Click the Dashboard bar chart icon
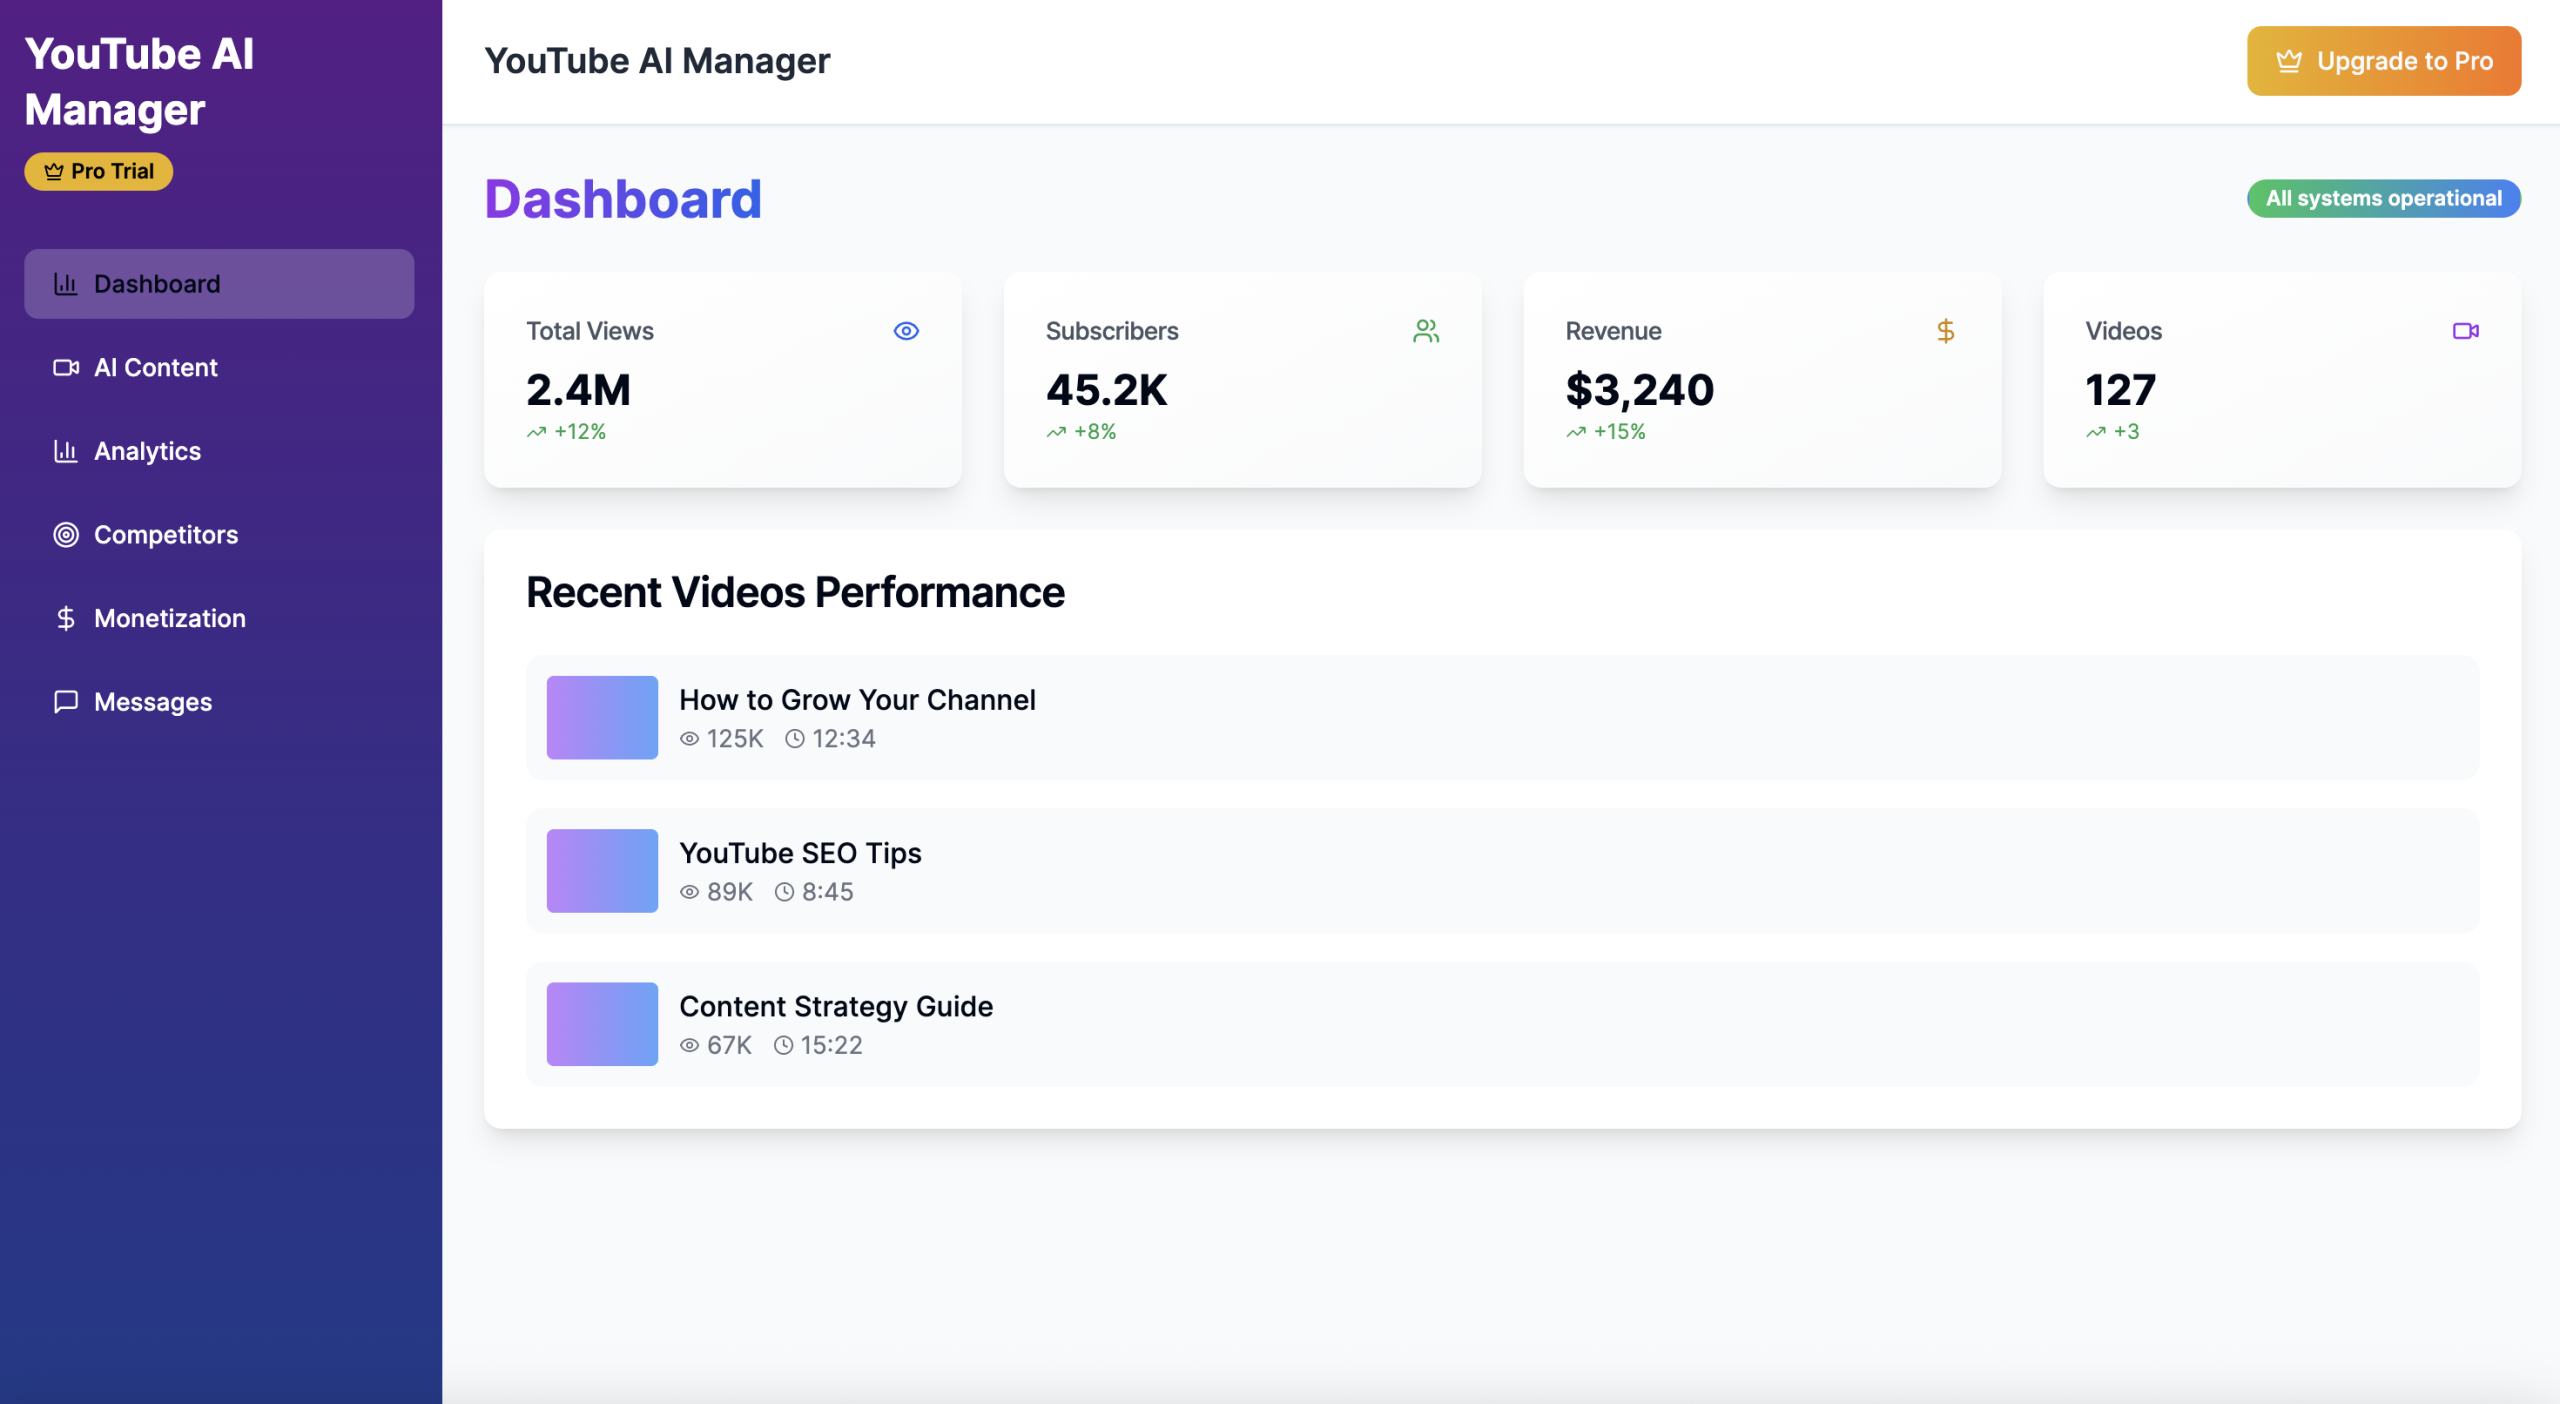The image size is (2560, 1404). pyautogui.click(x=66, y=284)
